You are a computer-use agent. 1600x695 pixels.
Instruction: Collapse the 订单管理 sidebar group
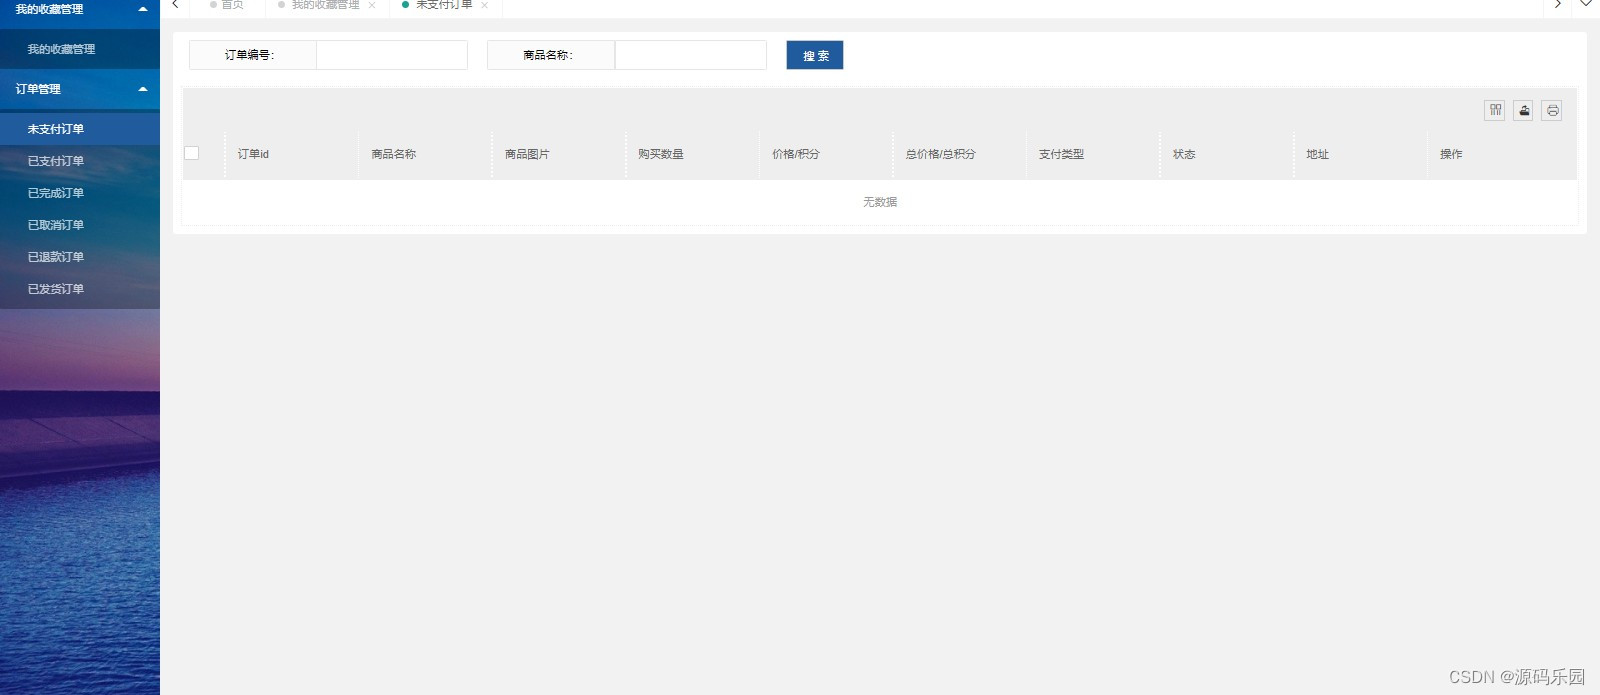tap(80, 89)
